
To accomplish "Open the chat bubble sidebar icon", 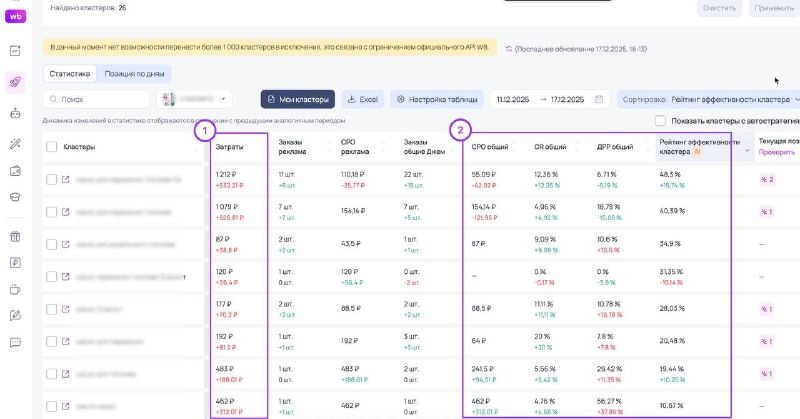I will coord(15,342).
